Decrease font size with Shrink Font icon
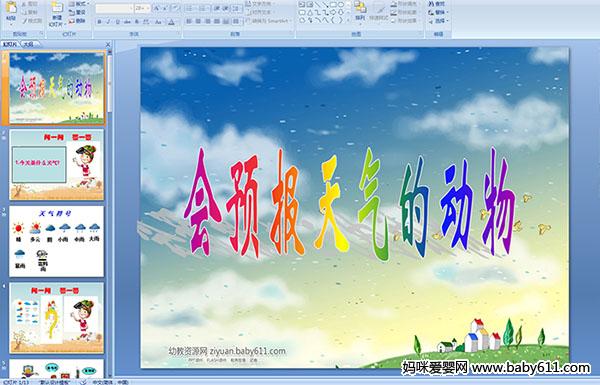Screen dimensions: 600x385 165,8
